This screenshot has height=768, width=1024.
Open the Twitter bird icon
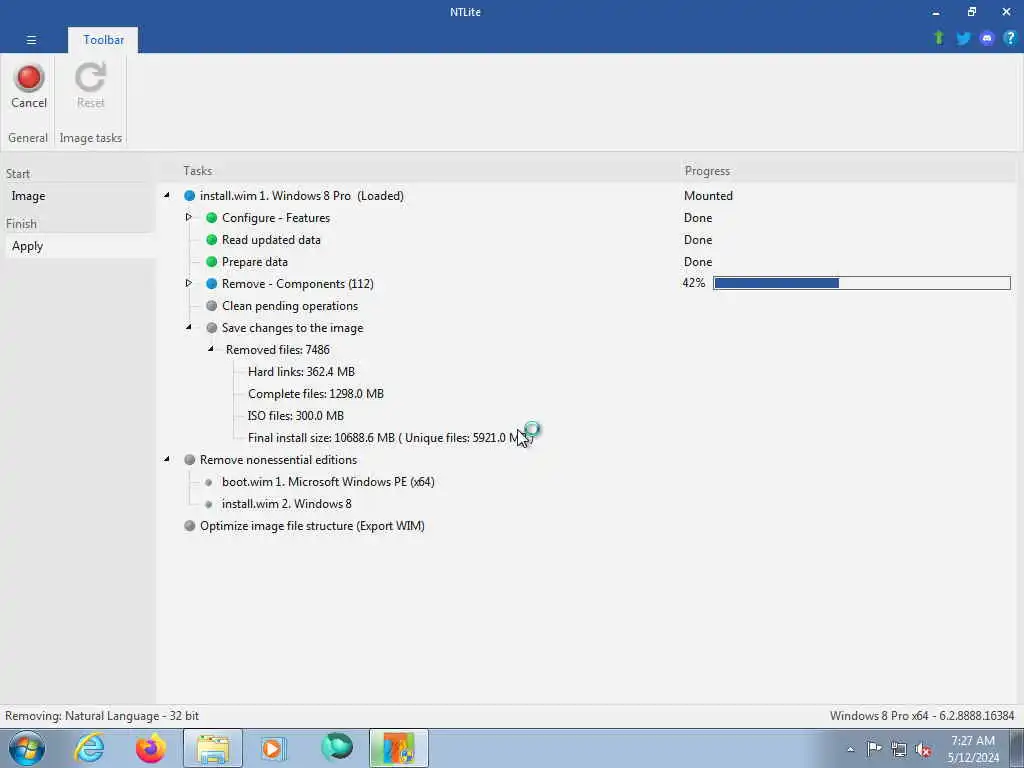[963, 39]
